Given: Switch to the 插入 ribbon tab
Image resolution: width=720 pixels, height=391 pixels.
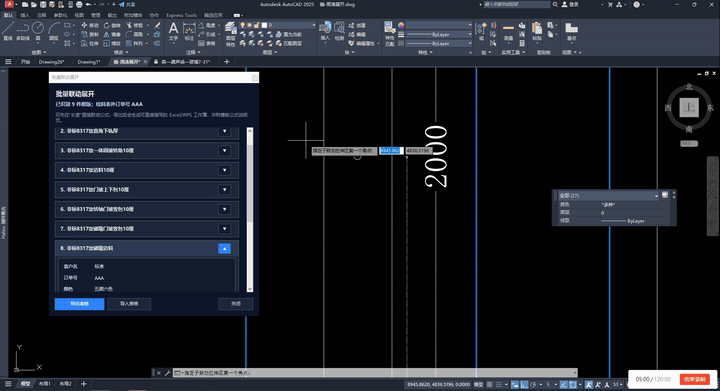Looking at the screenshot, I should (25, 15).
